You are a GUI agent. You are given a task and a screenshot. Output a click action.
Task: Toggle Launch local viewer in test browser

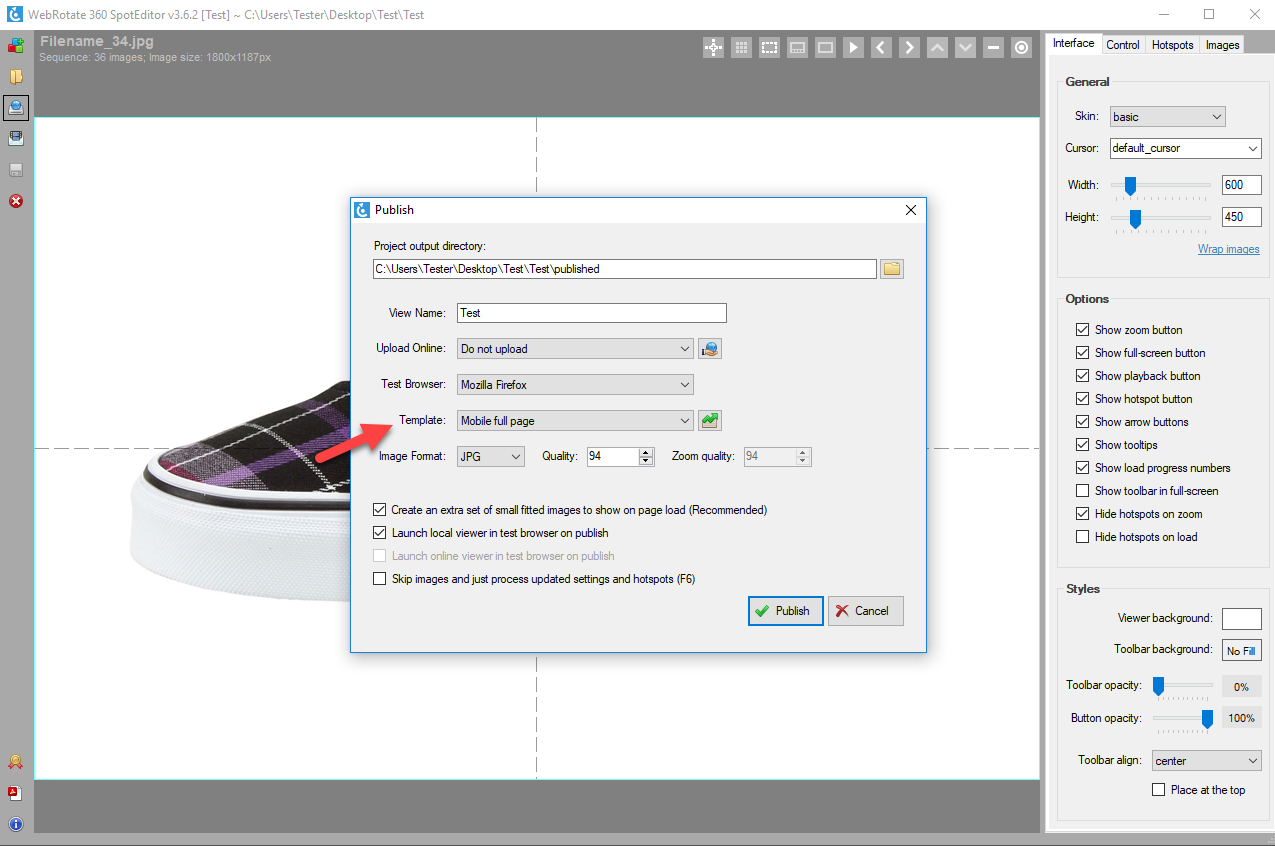[379, 533]
